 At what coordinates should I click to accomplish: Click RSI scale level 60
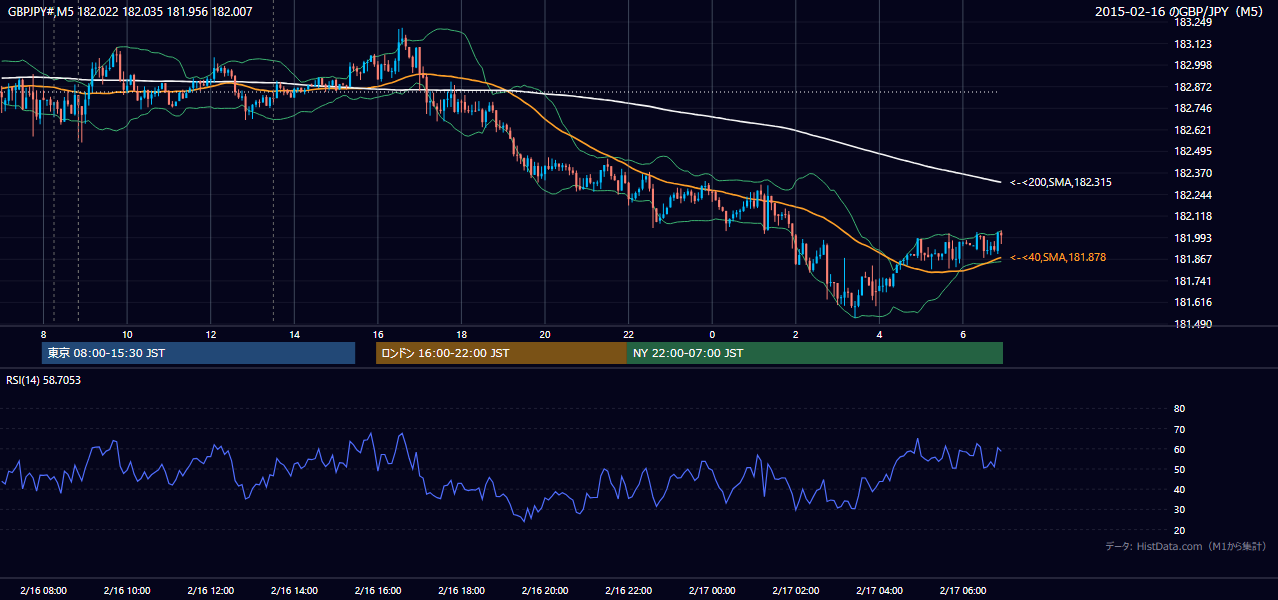pos(1179,449)
